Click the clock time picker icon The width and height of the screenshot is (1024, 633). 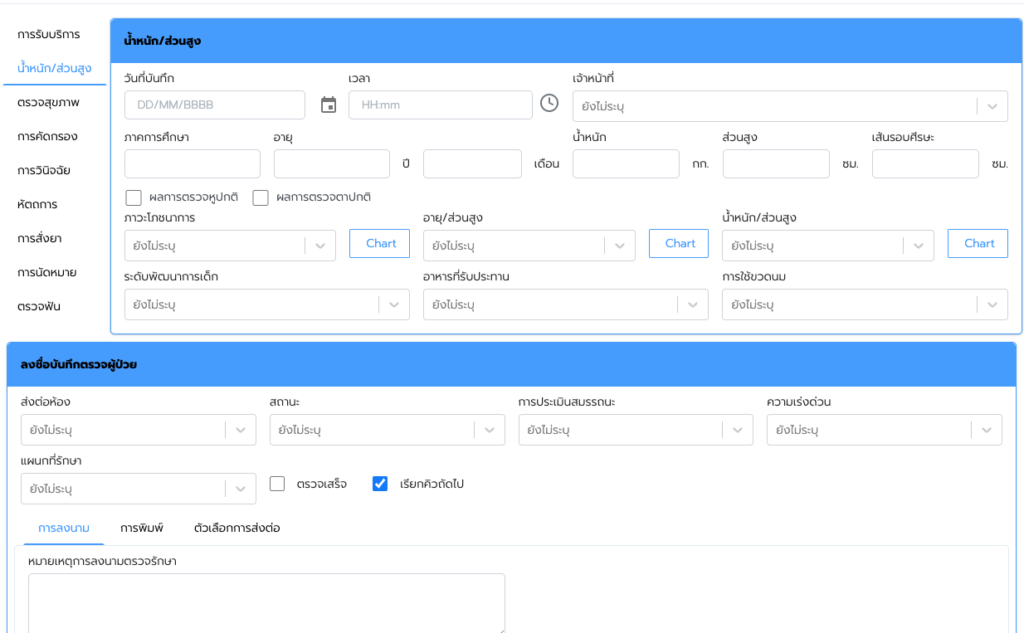tap(549, 103)
